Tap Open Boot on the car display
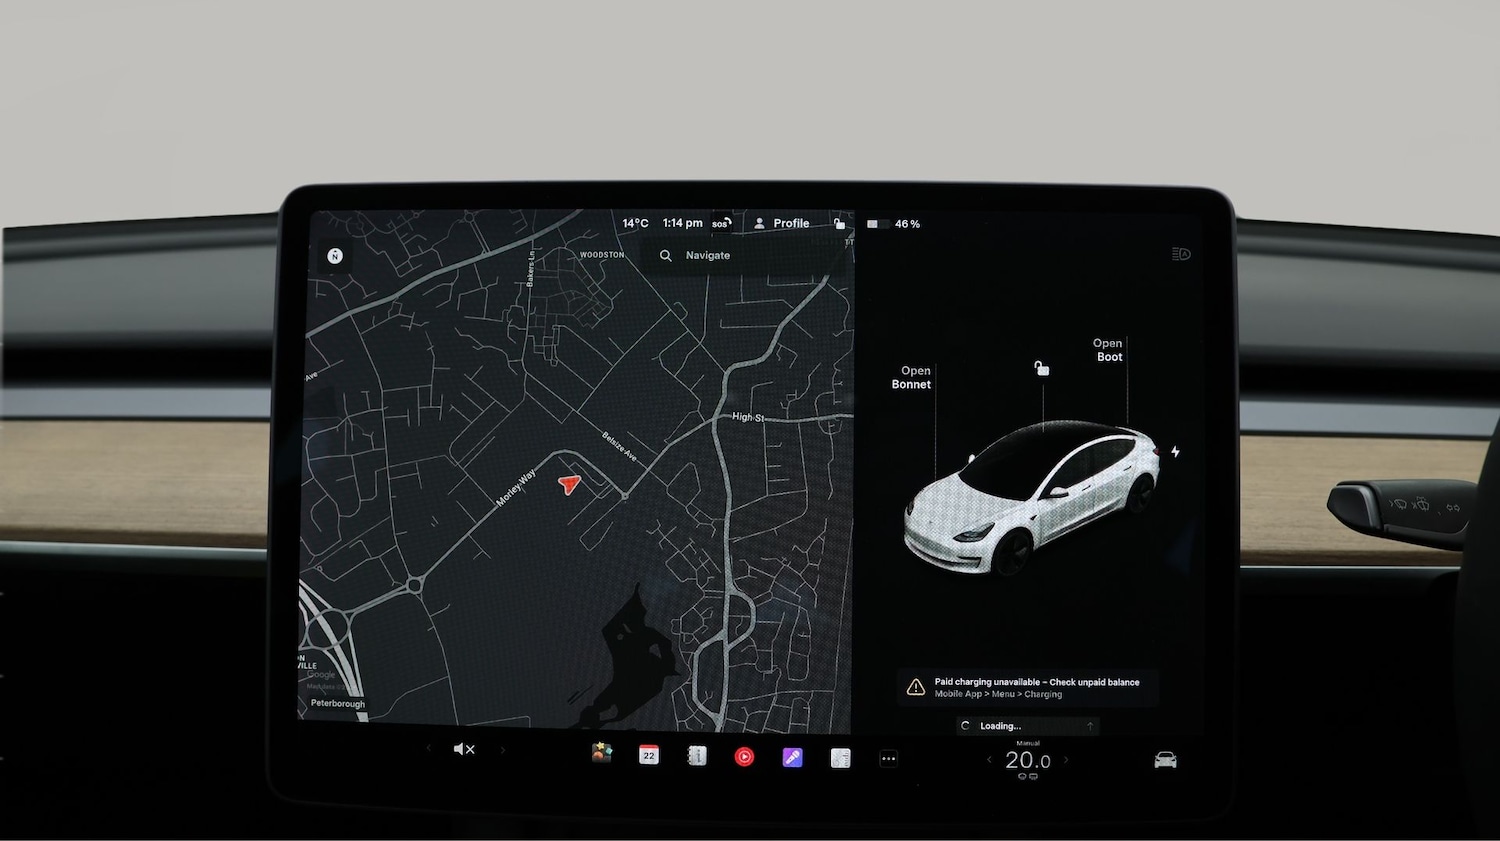Screen dimensions: 1500x841 (1107, 350)
